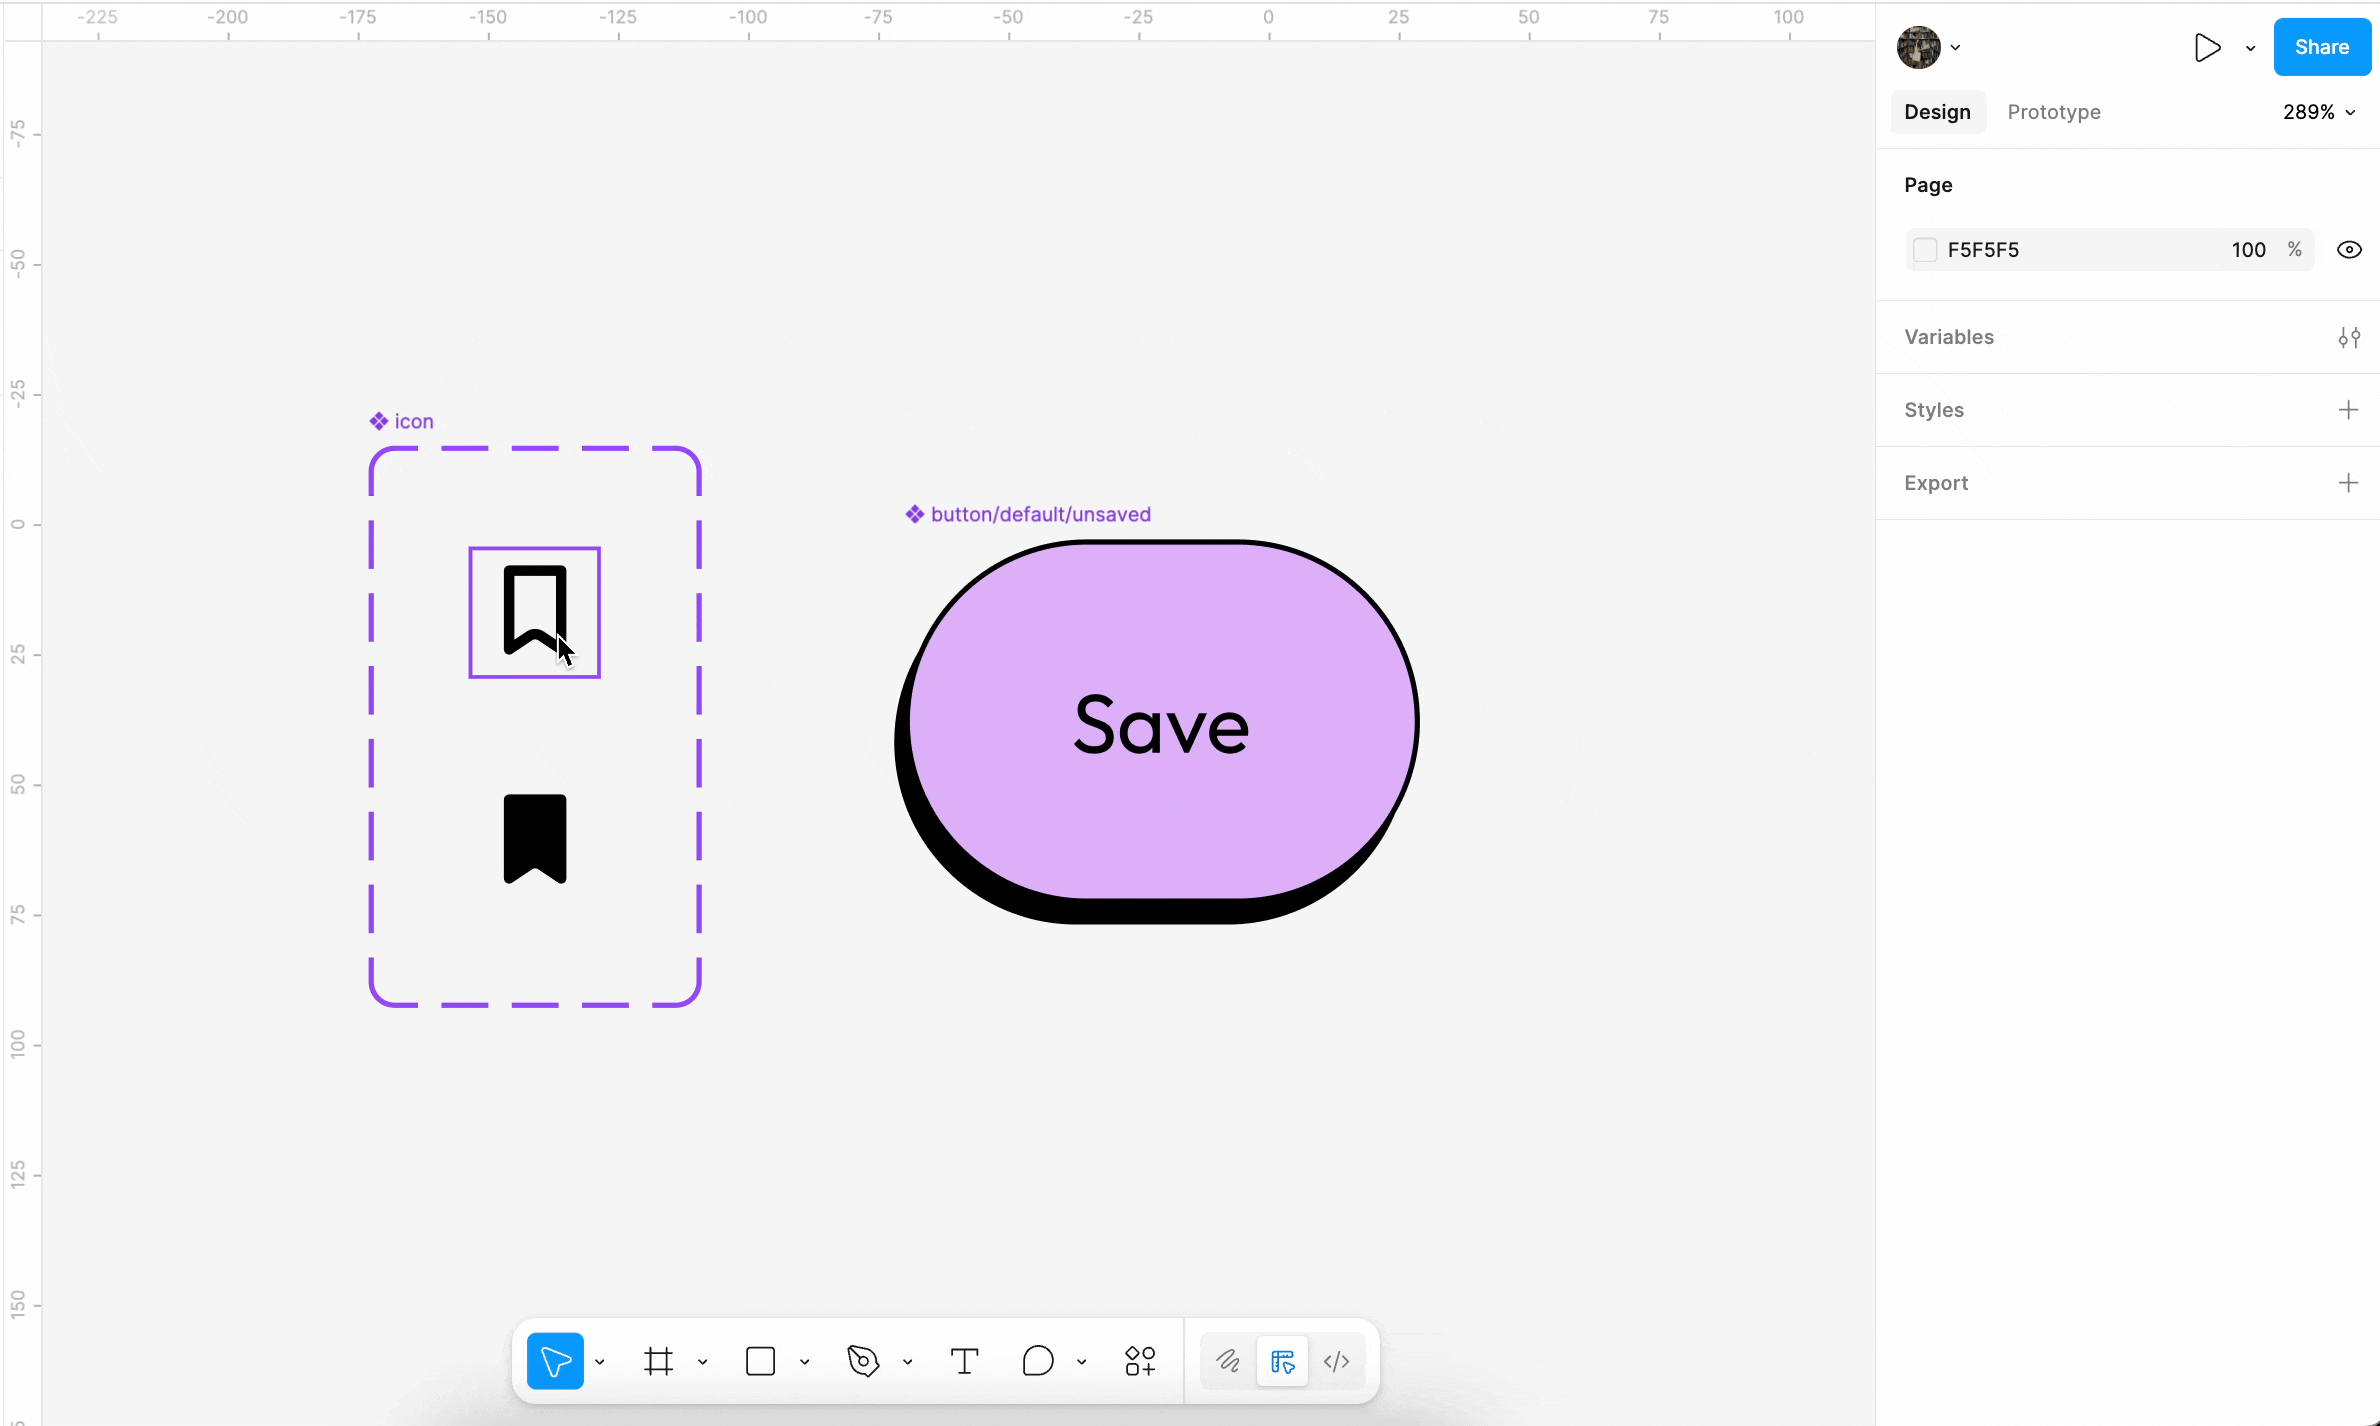Open the 289% zoom dropdown
Image resolution: width=2380 pixels, height=1426 pixels.
[x=2318, y=112]
